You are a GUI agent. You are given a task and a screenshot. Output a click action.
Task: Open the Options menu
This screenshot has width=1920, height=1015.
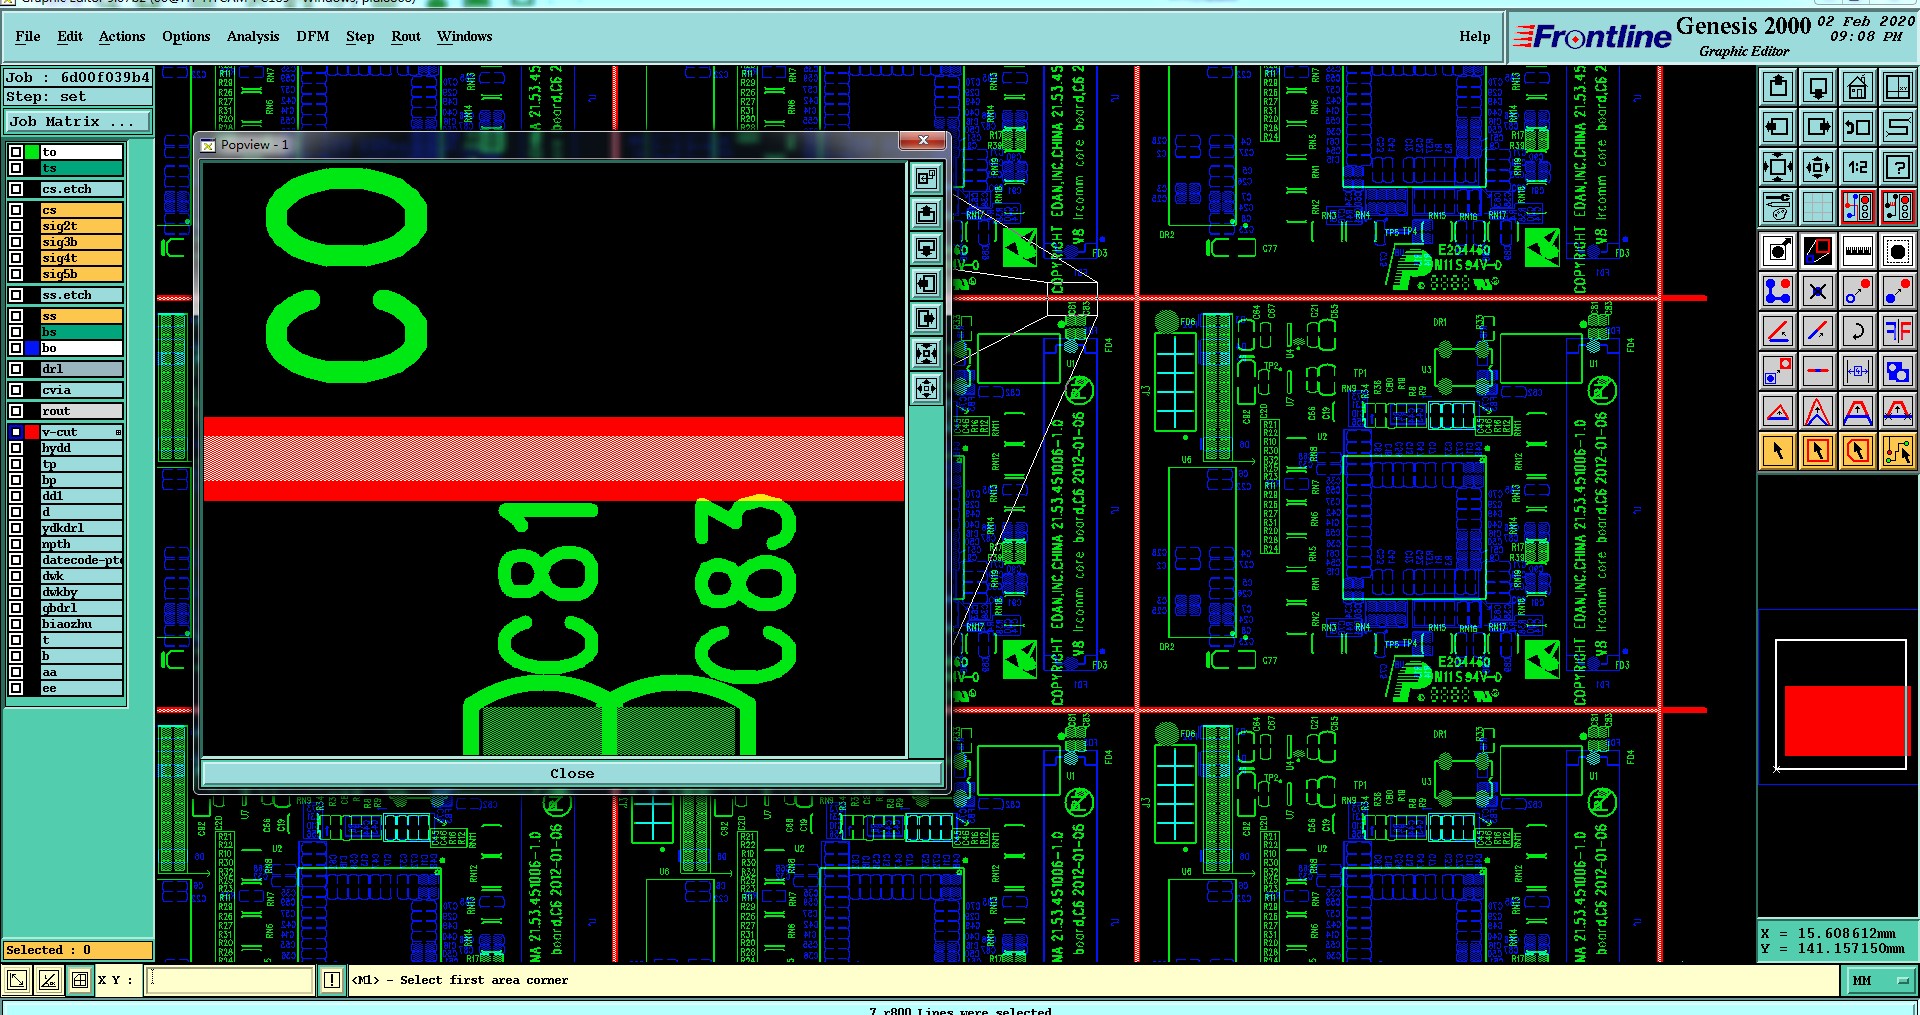point(186,36)
